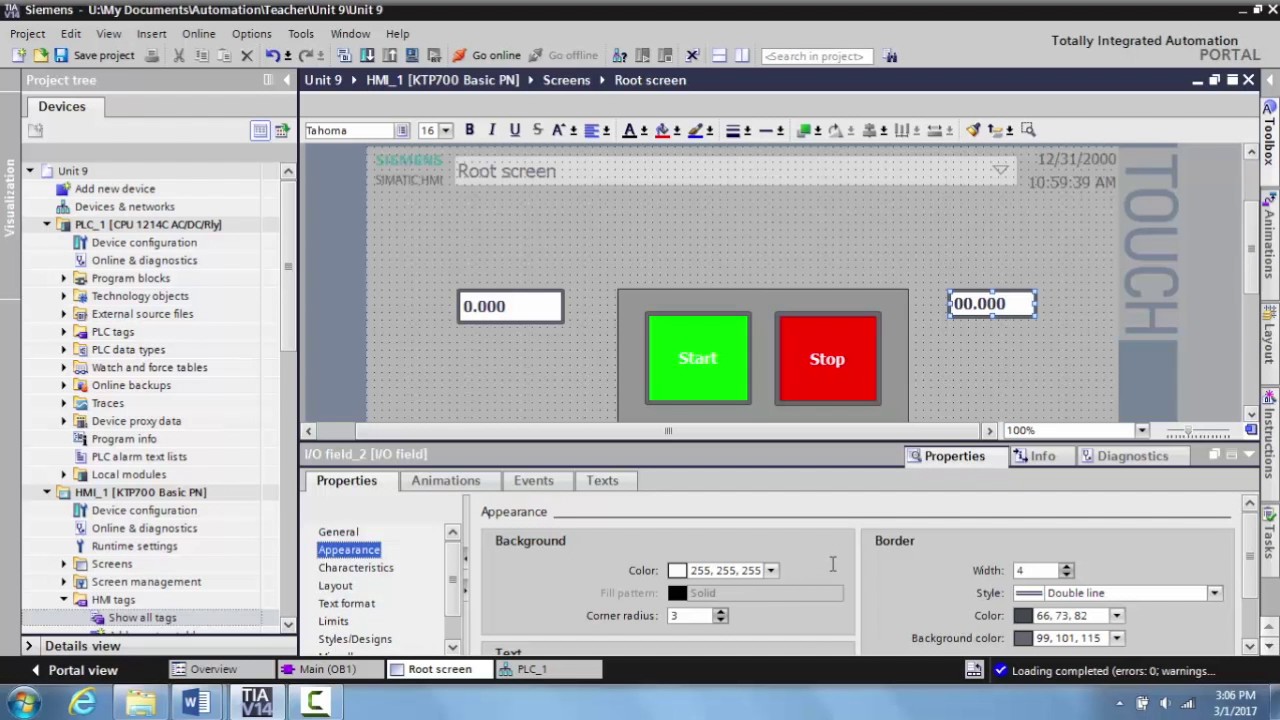Click the white background color swatch
This screenshot has width=1280, height=720.
677,571
